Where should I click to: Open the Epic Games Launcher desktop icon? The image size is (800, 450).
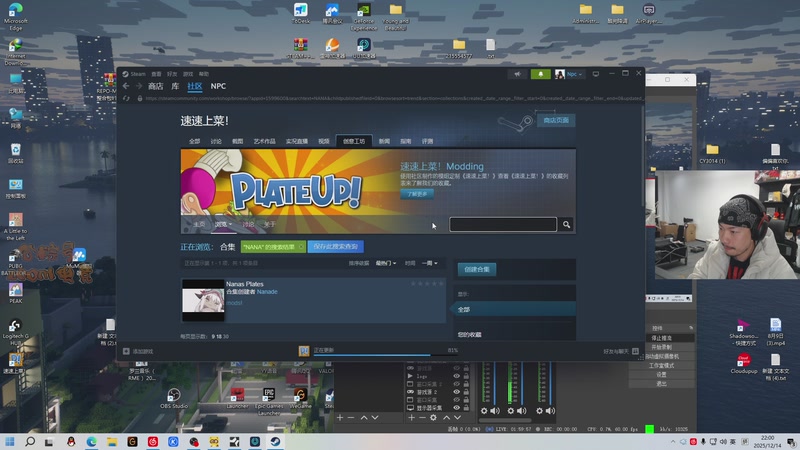pyautogui.click(x=269, y=402)
